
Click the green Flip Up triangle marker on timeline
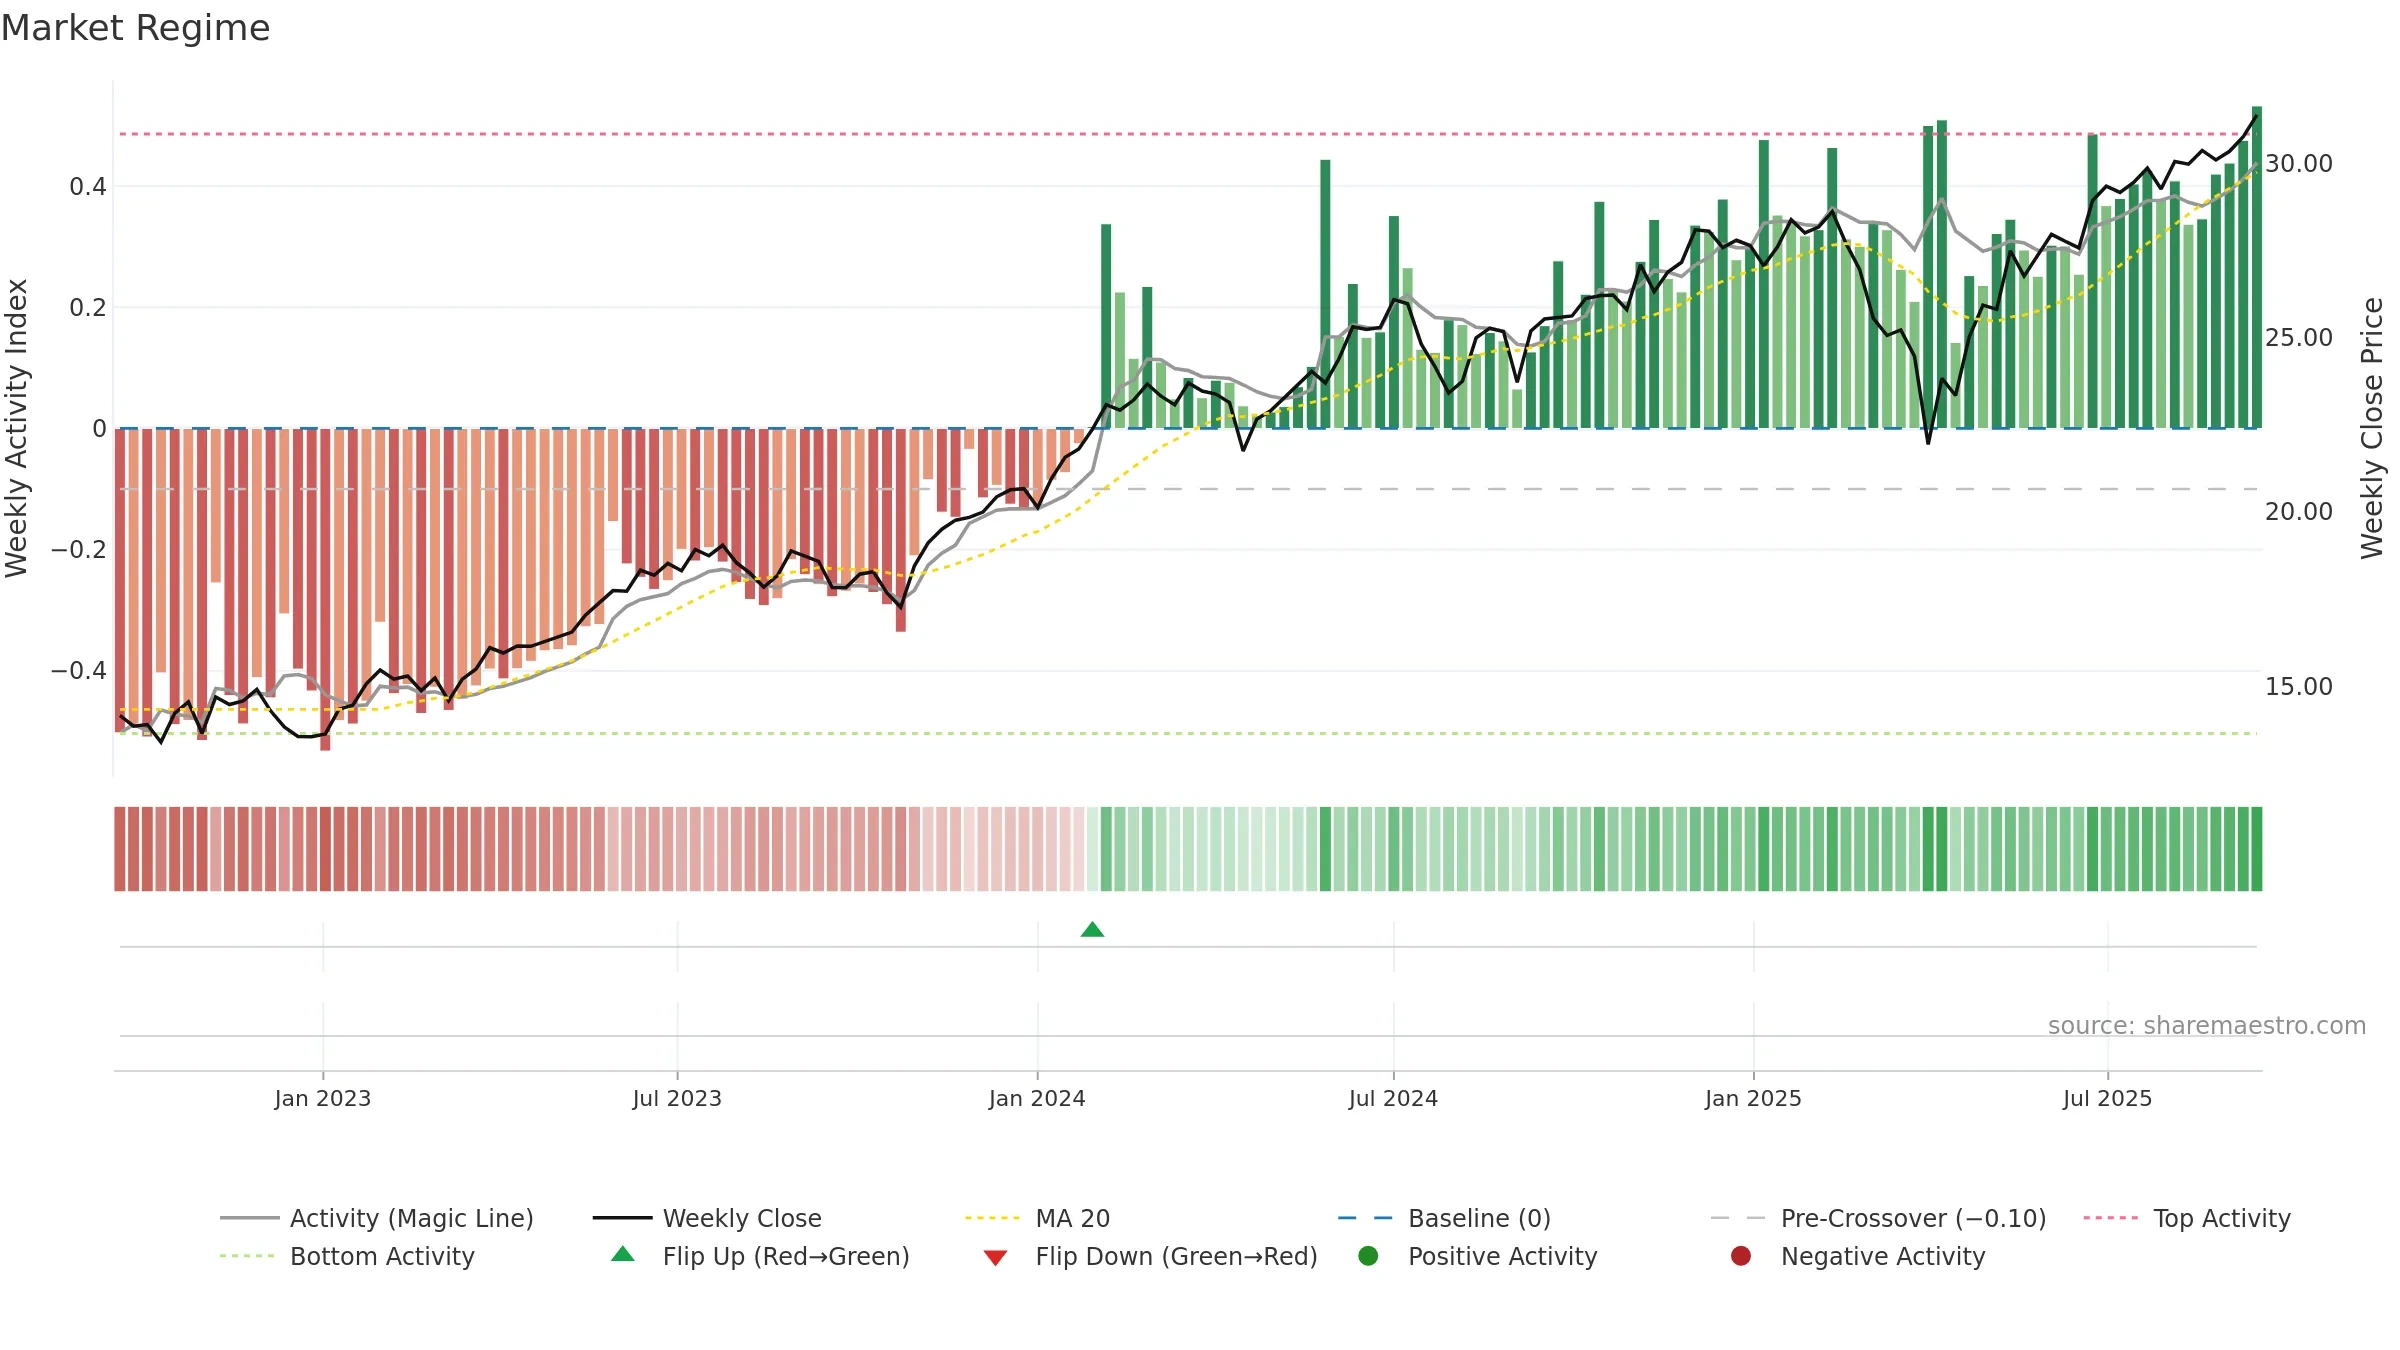point(1092,930)
